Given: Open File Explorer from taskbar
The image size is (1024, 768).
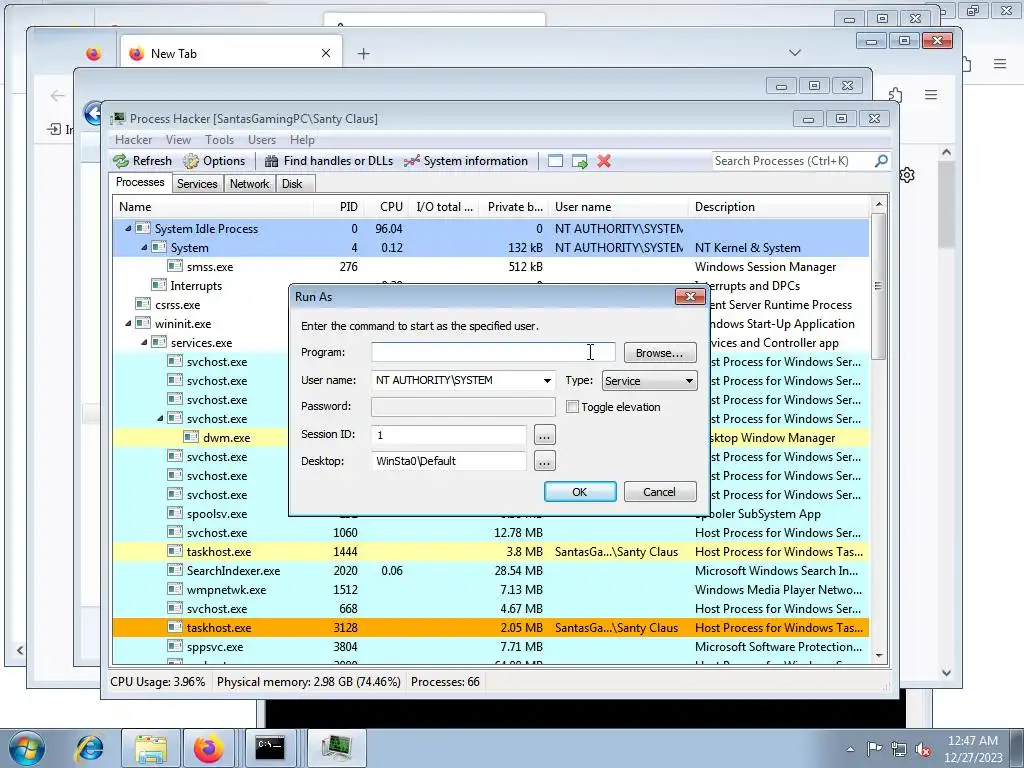Looking at the screenshot, I should click(x=150, y=748).
